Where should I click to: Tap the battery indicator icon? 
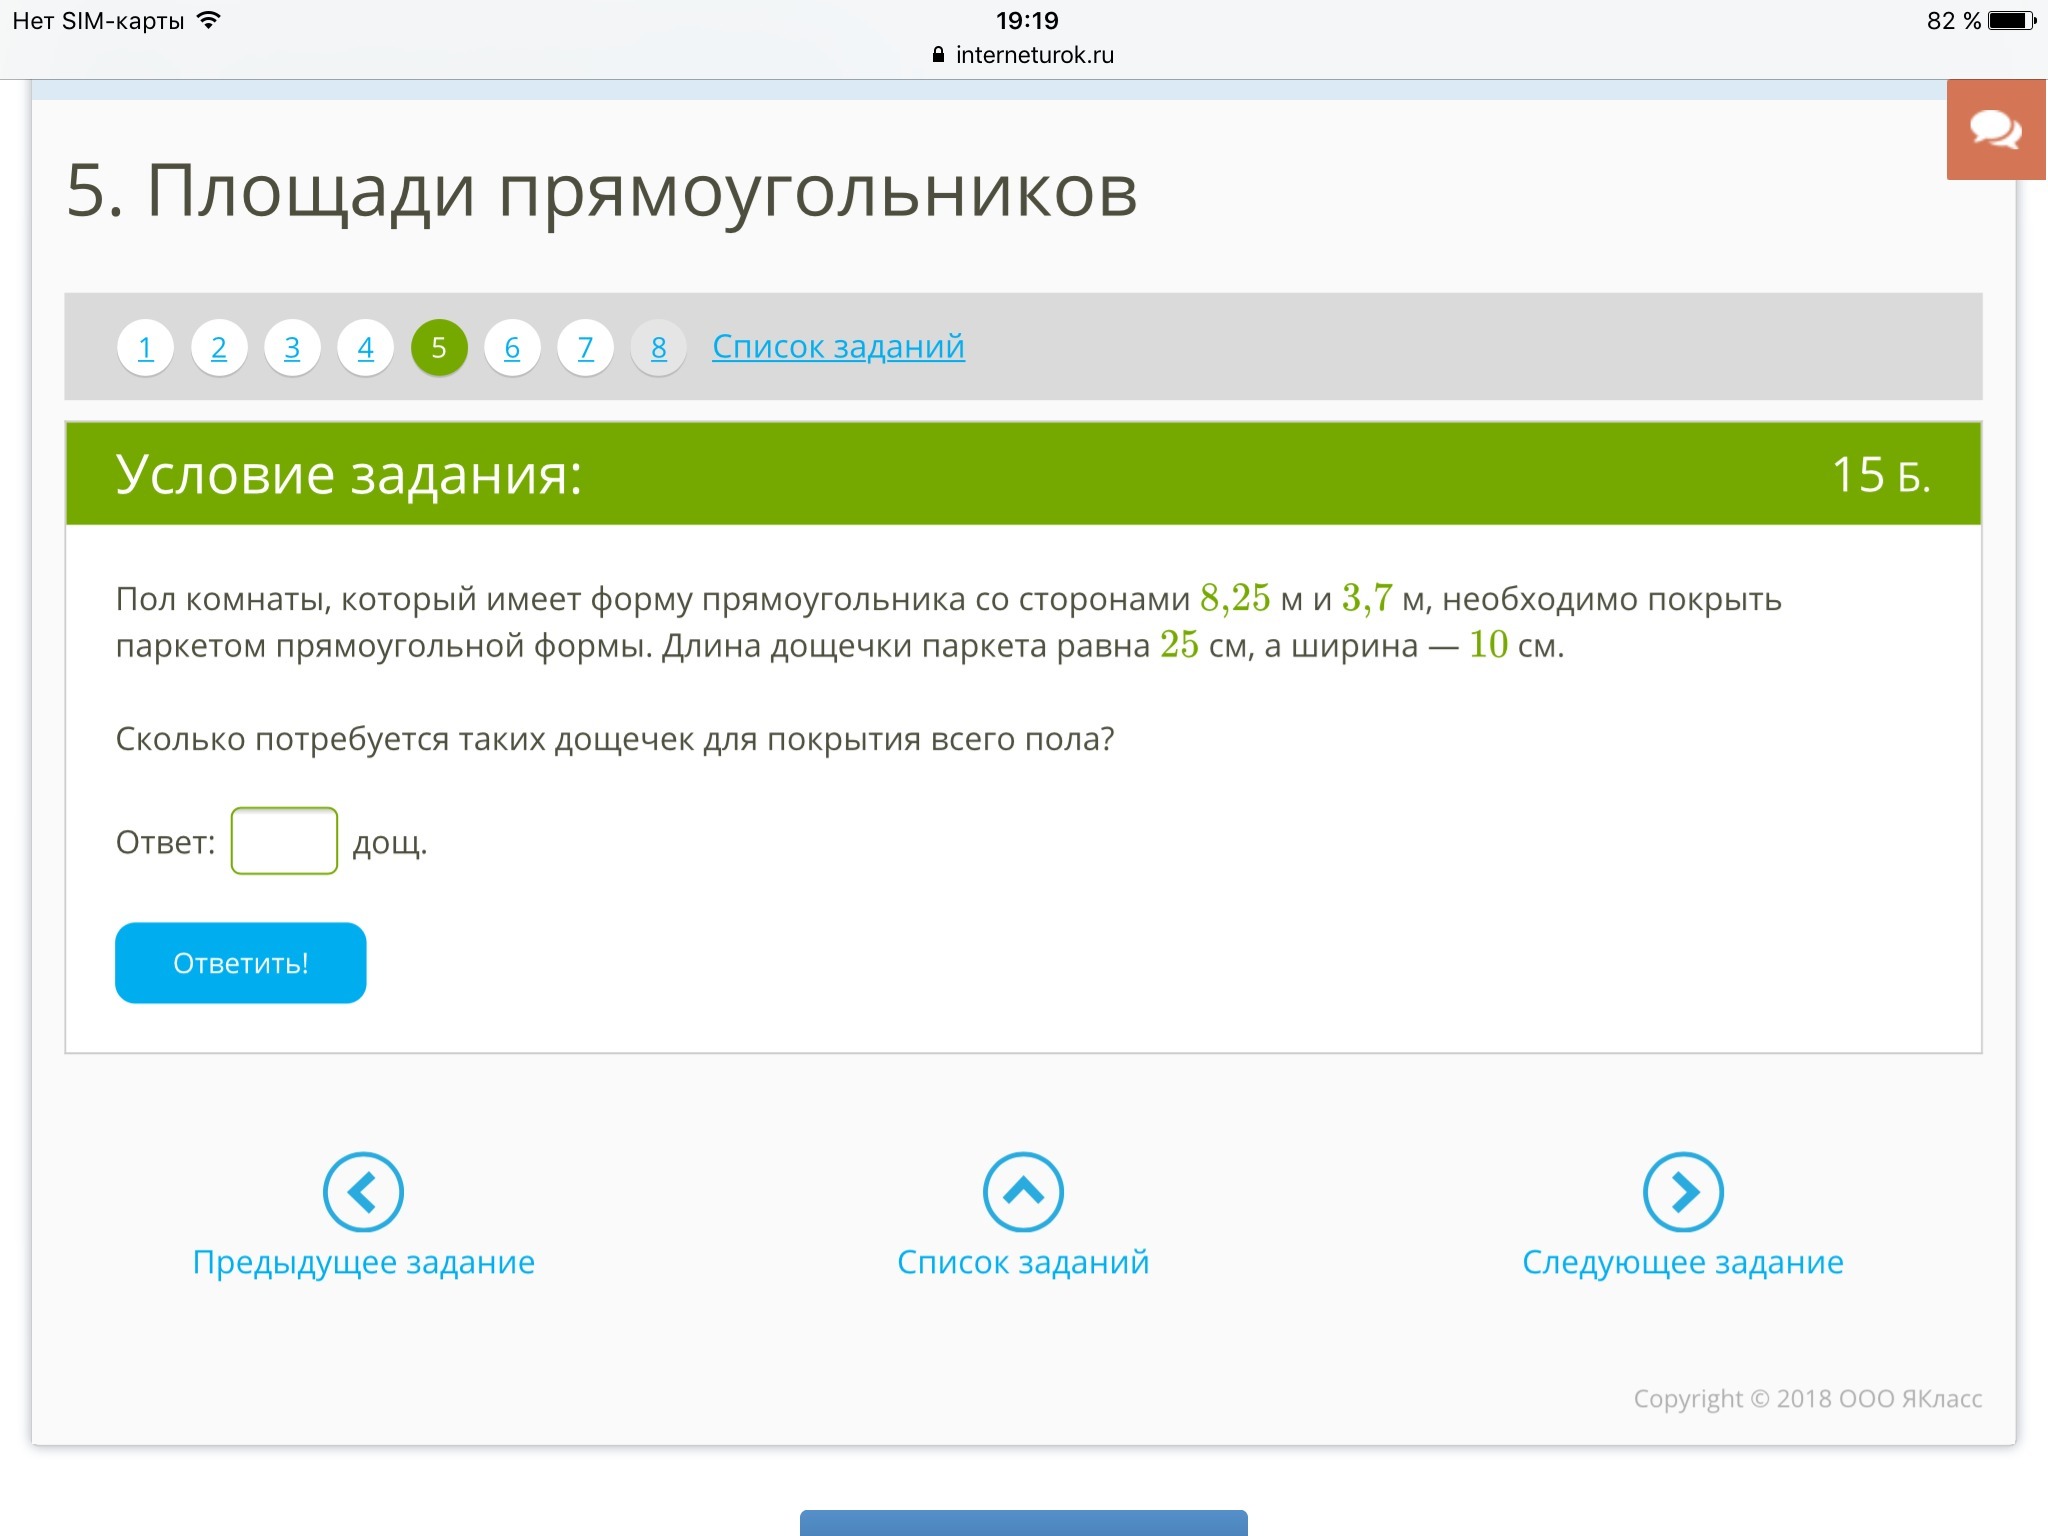pyautogui.click(x=2013, y=20)
